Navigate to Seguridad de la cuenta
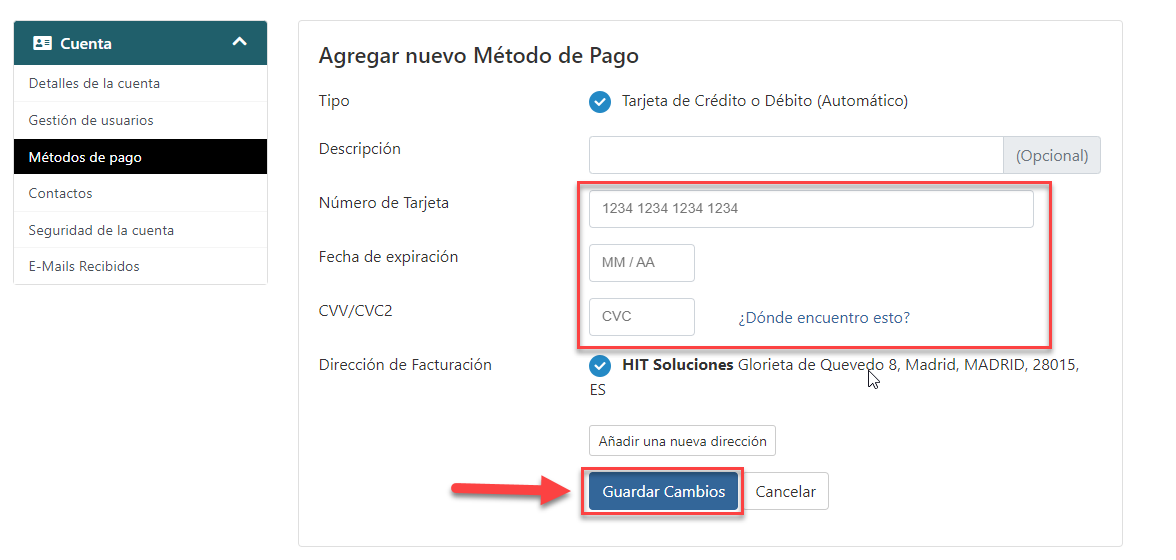1176x560 pixels. (140, 230)
